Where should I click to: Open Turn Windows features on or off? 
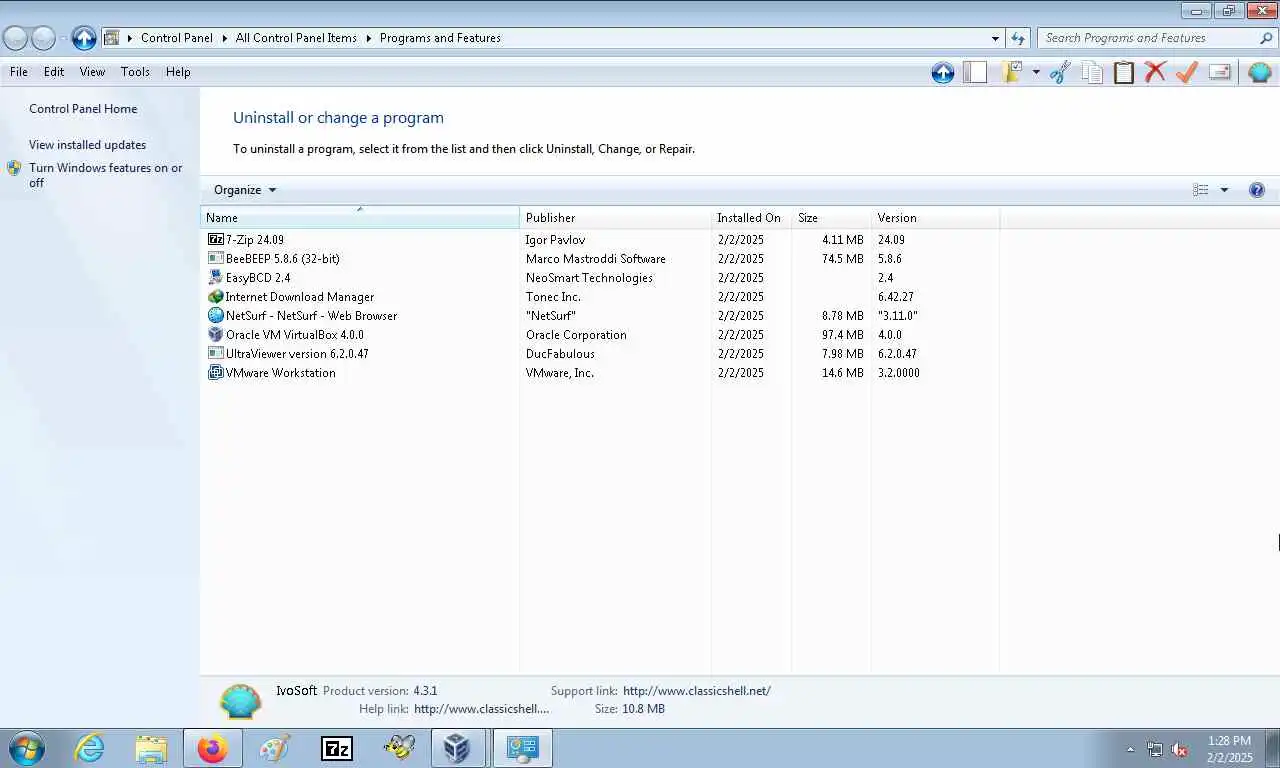coord(105,175)
